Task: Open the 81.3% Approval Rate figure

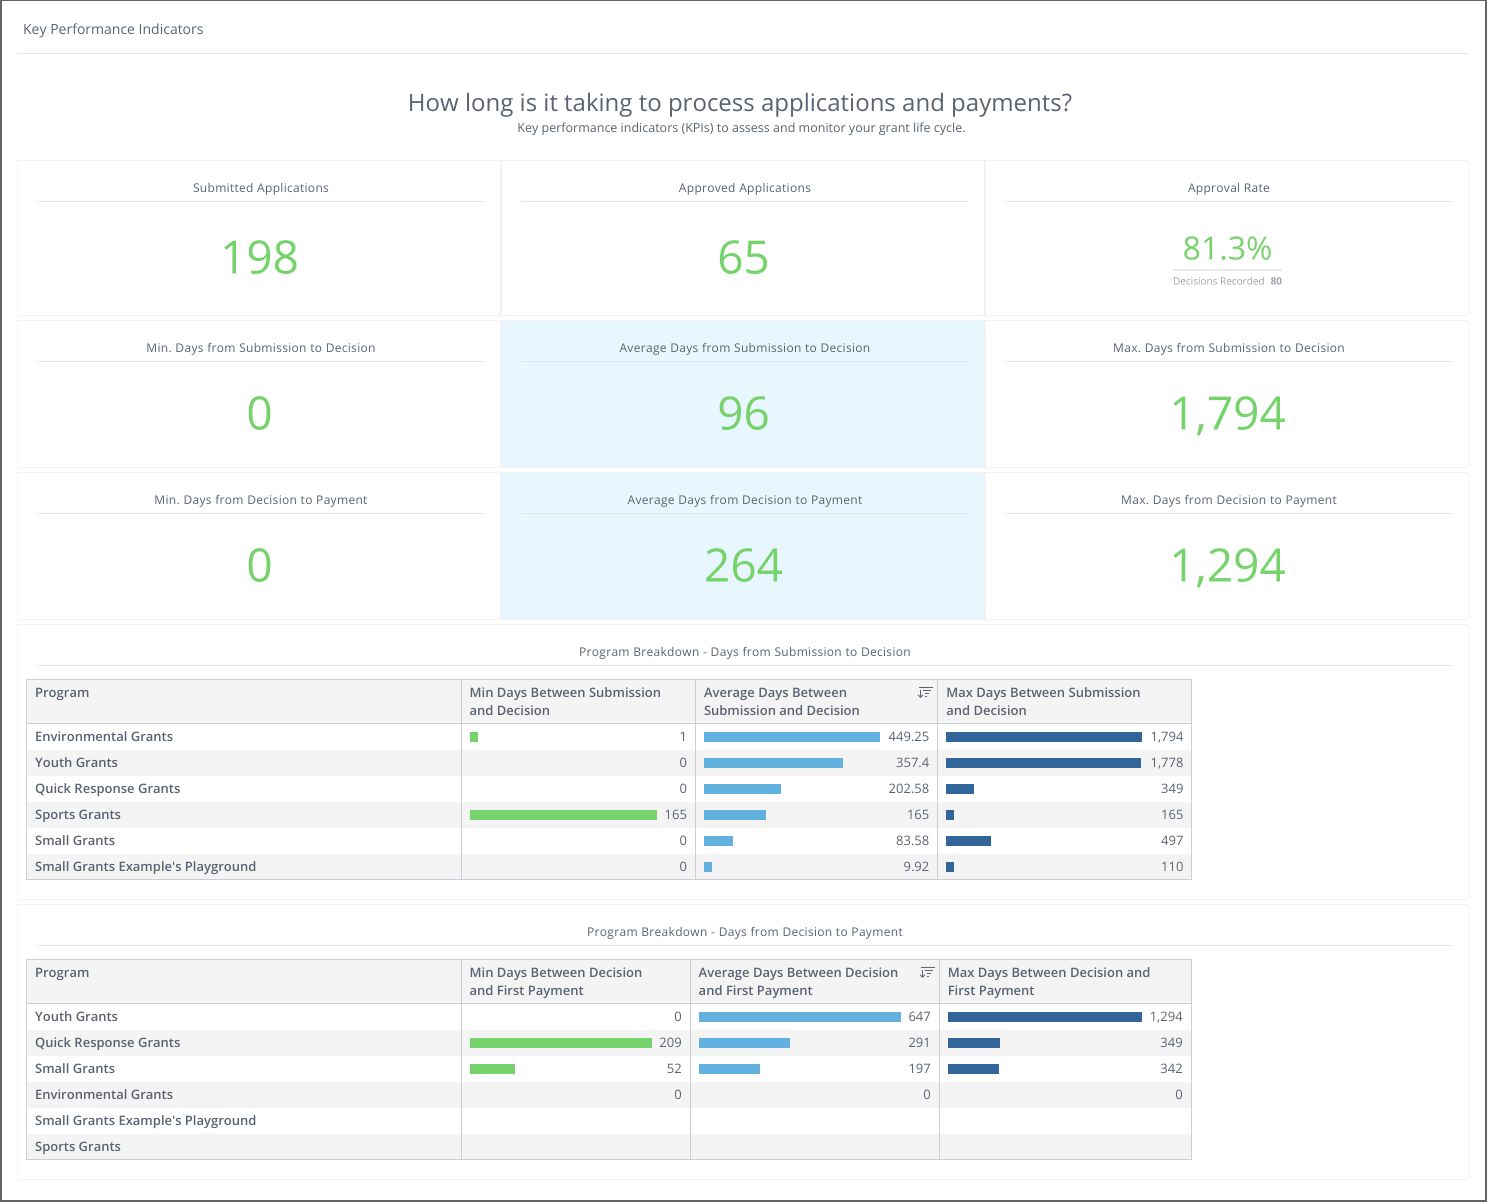Action: (1227, 248)
